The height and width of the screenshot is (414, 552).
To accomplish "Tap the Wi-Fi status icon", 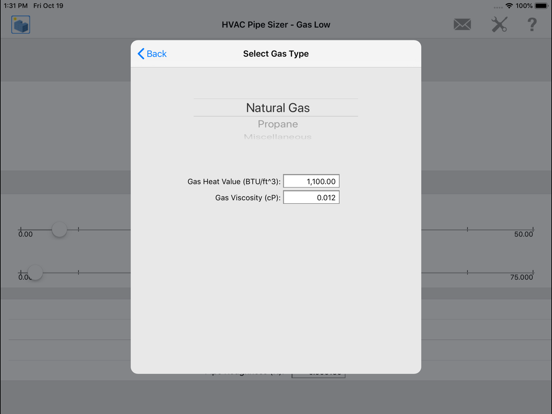I will [x=509, y=6].
